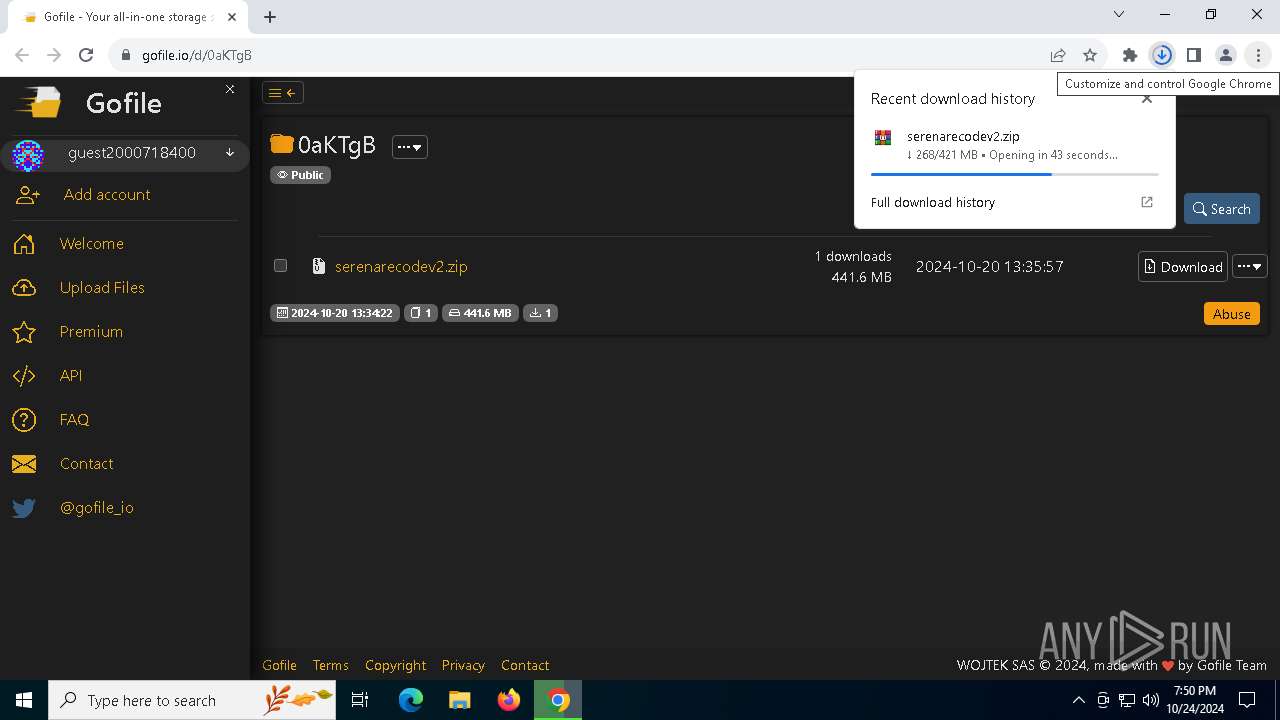Screen dimensions: 1280x720
Task: Open the FAQ page
Action: tap(74, 419)
